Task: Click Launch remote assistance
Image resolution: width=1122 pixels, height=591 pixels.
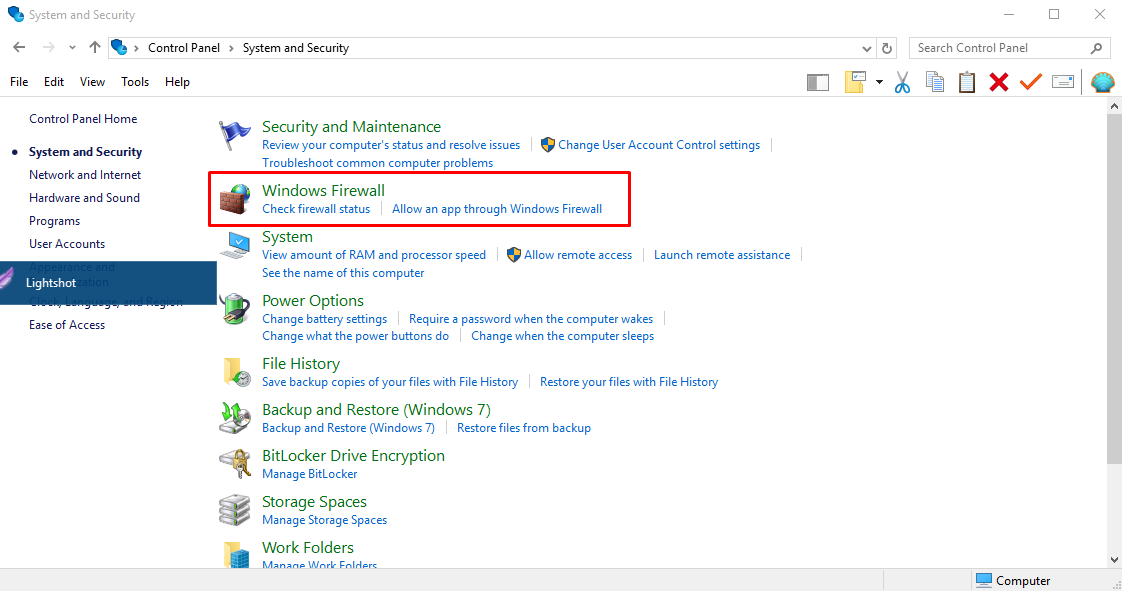Action: coord(722,255)
